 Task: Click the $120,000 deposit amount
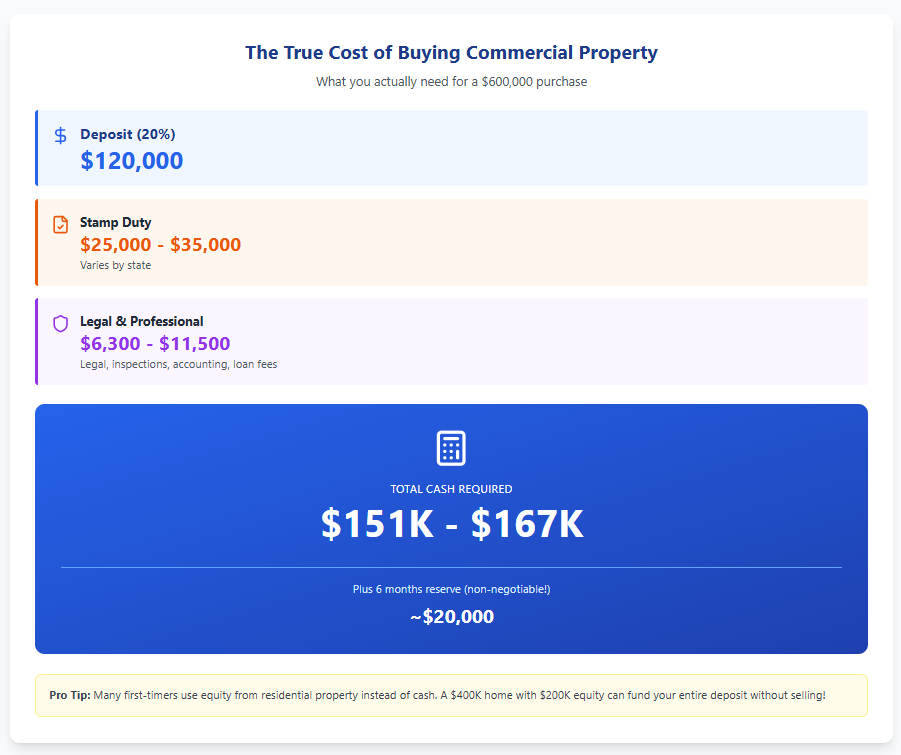pyautogui.click(x=132, y=161)
